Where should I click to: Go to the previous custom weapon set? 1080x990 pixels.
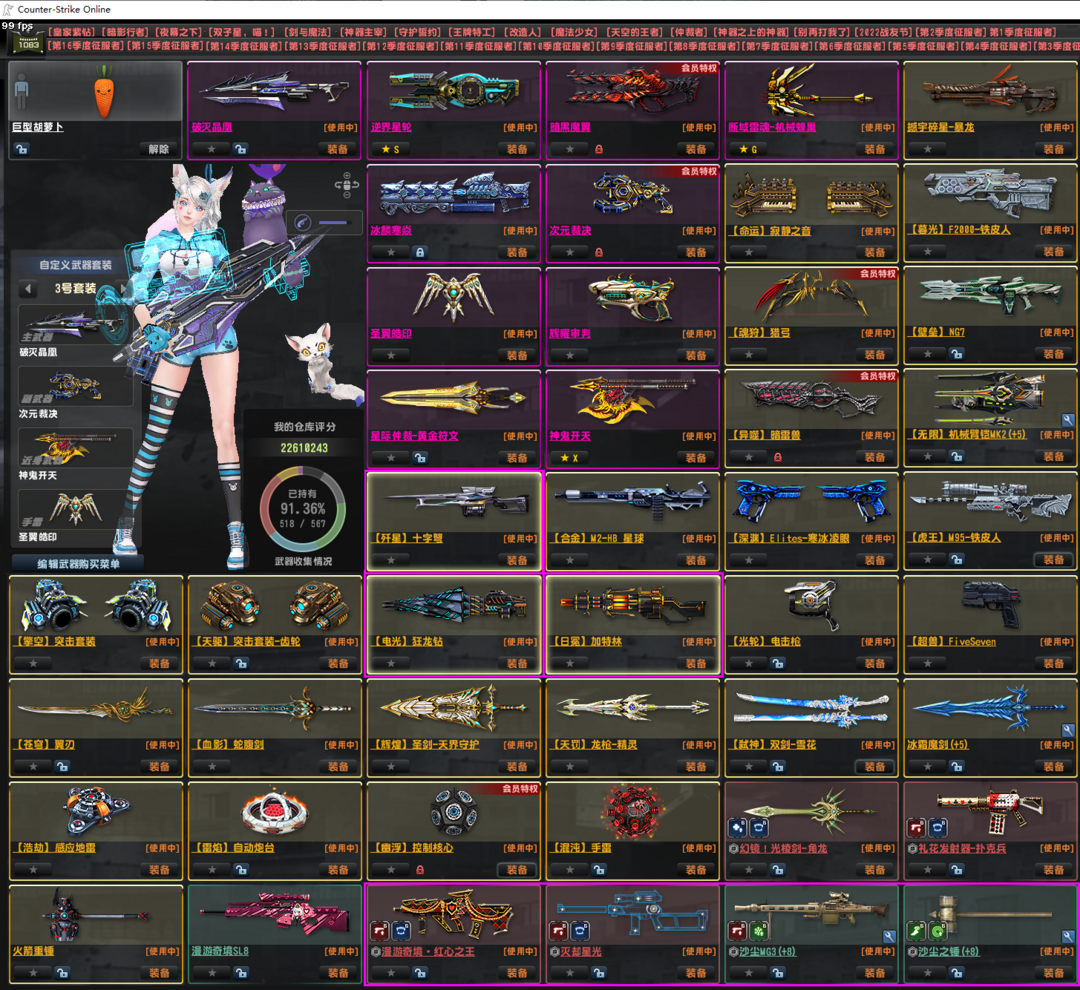click(28, 289)
